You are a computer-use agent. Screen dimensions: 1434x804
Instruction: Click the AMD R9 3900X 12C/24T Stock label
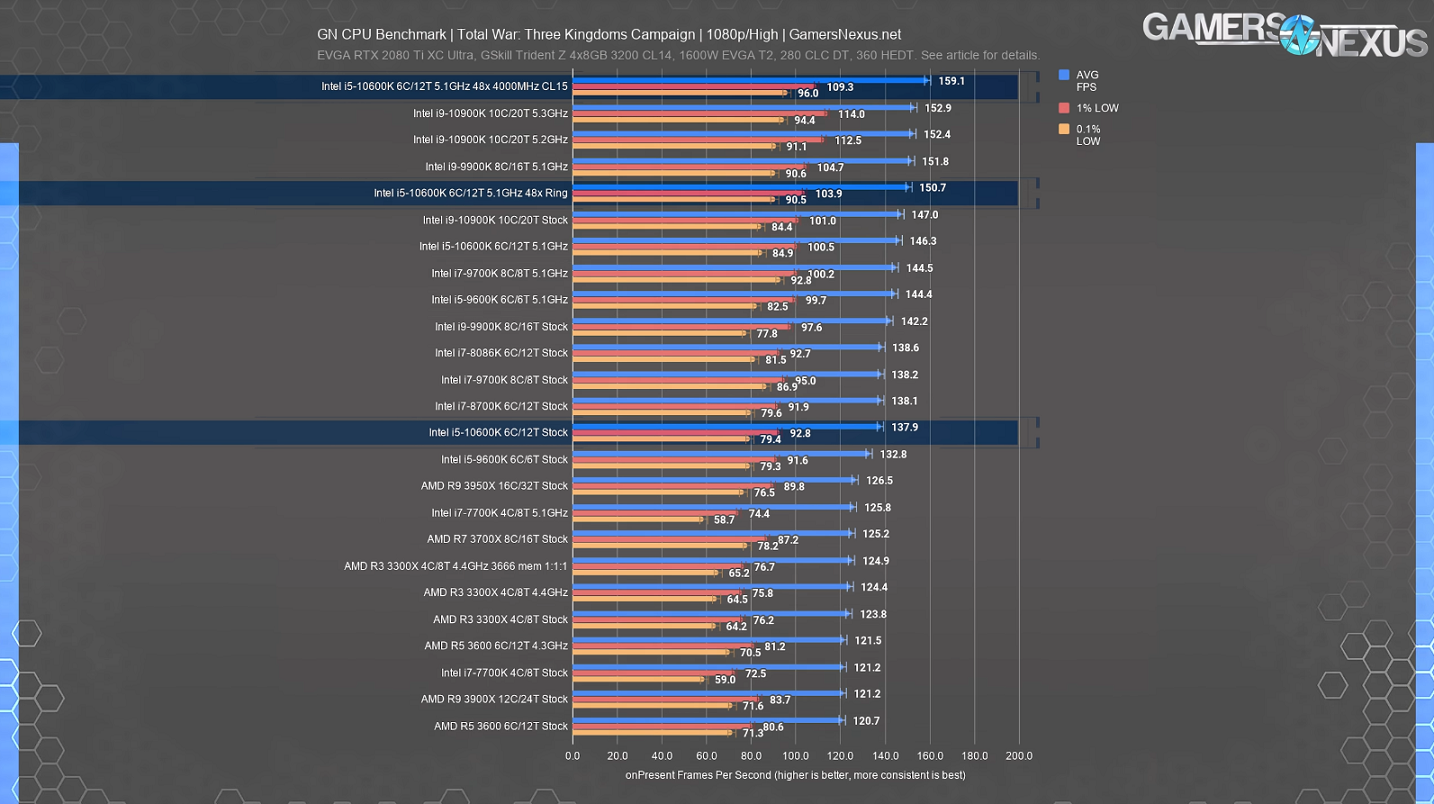point(494,699)
